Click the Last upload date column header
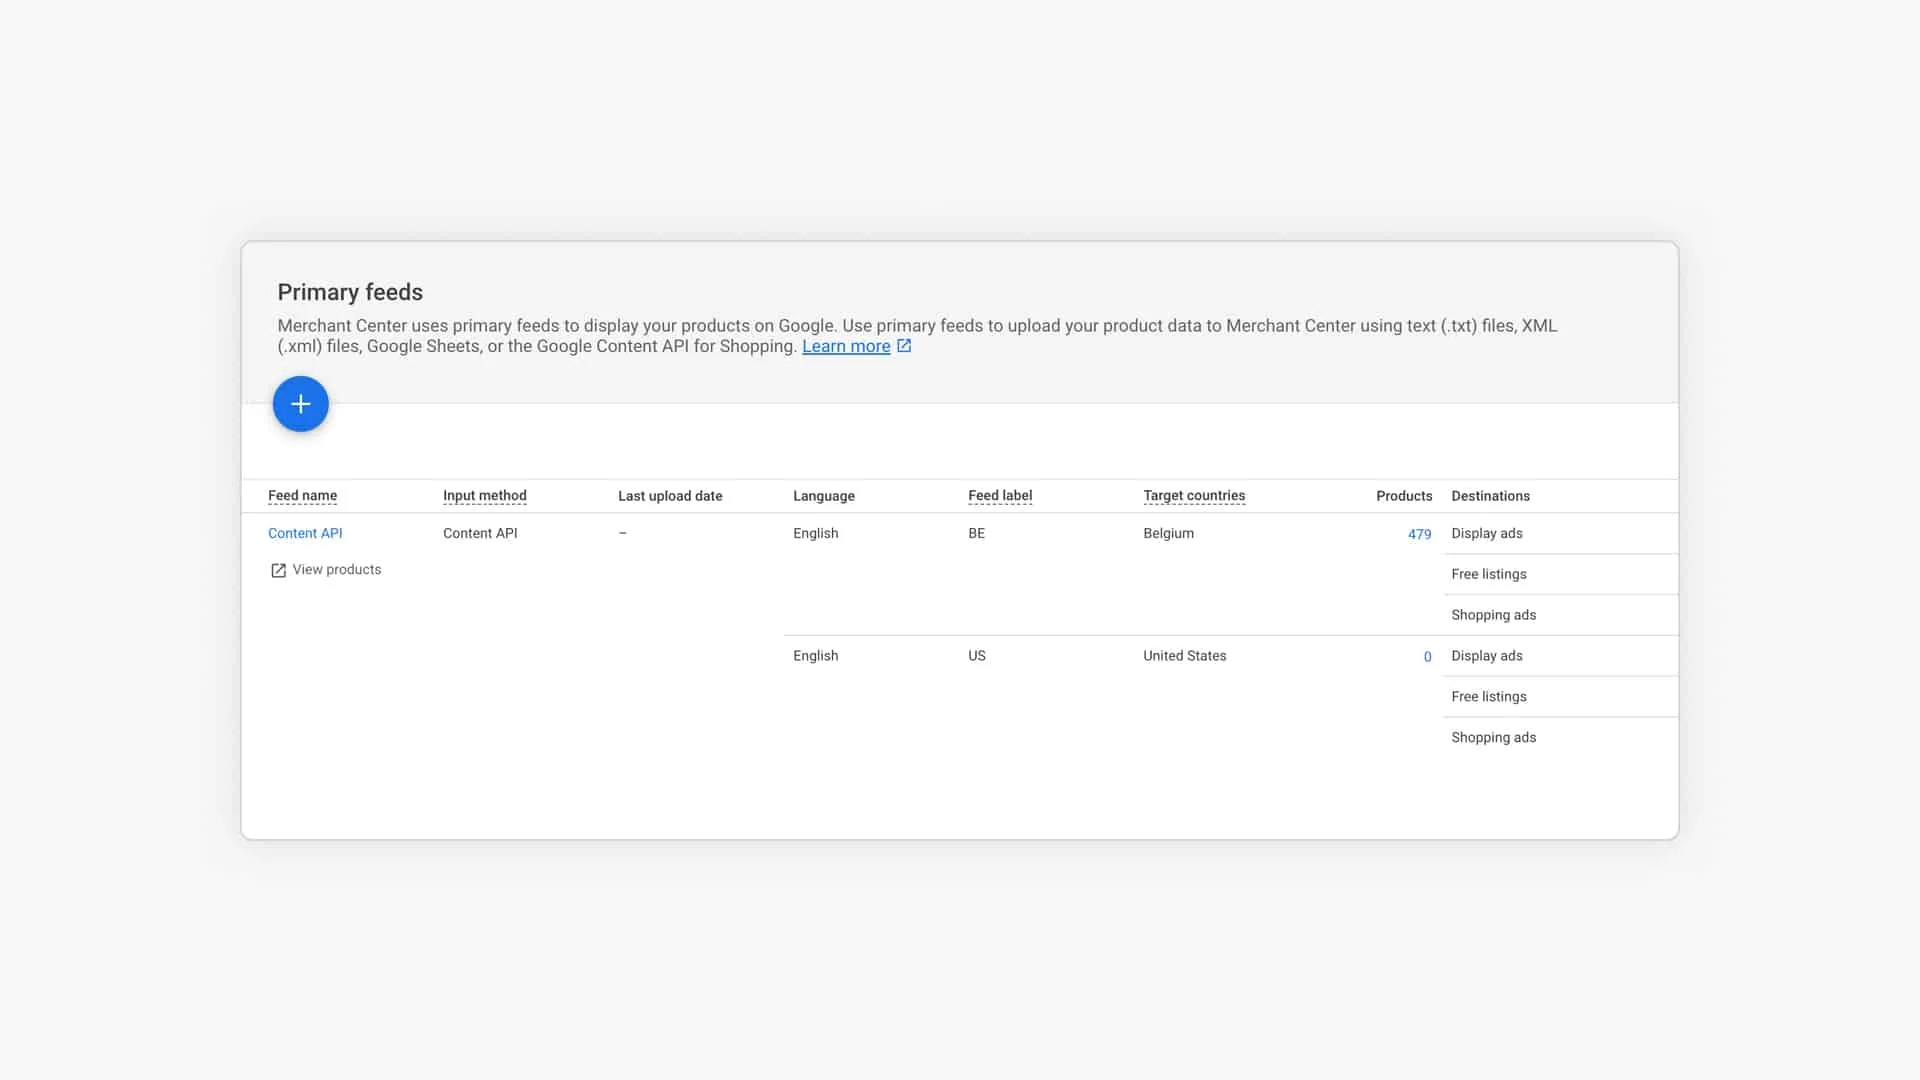Image resolution: width=1920 pixels, height=1080 pixels. [x=669, y=496]
